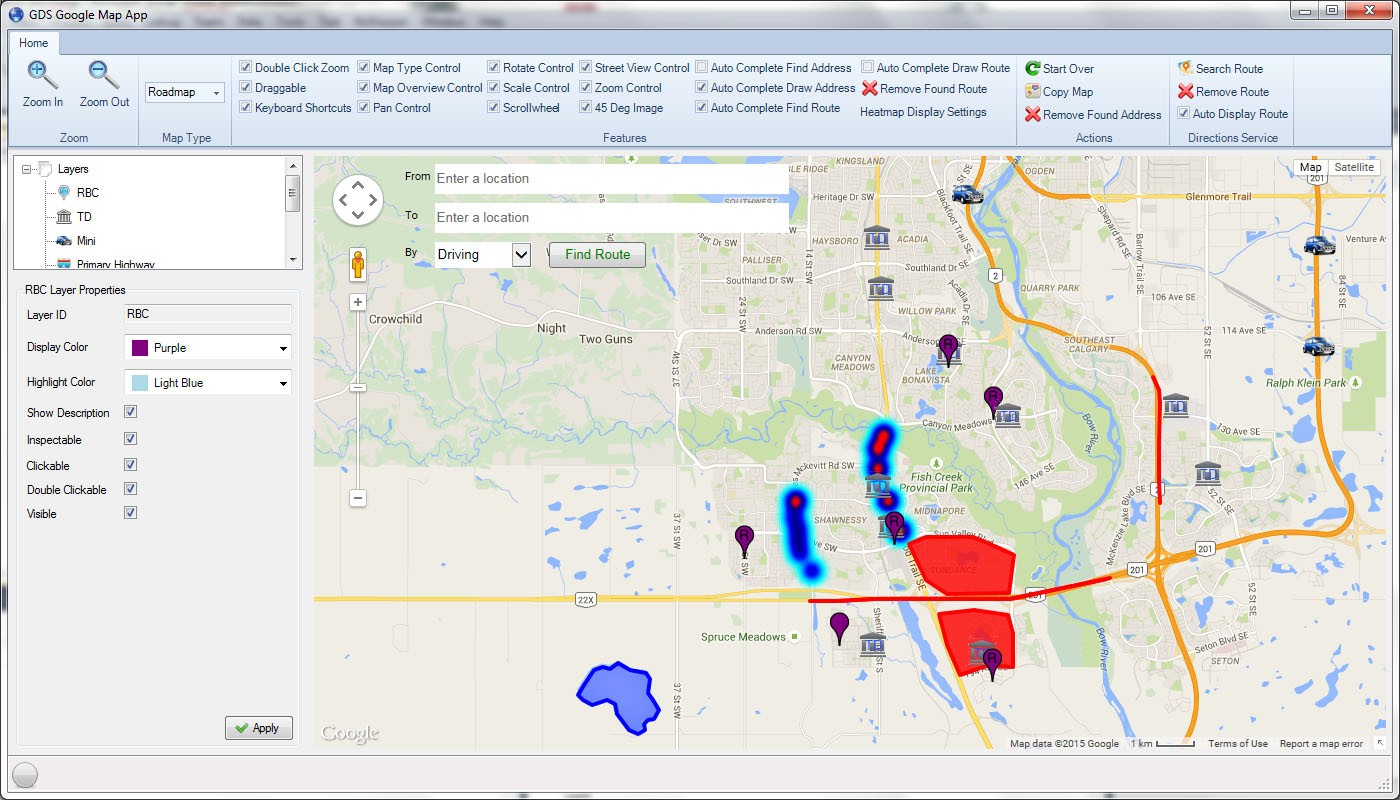Click the Remove Route red X icon
The height and width of the screenshot is (800, 1400).
[x=1185, y=91]
